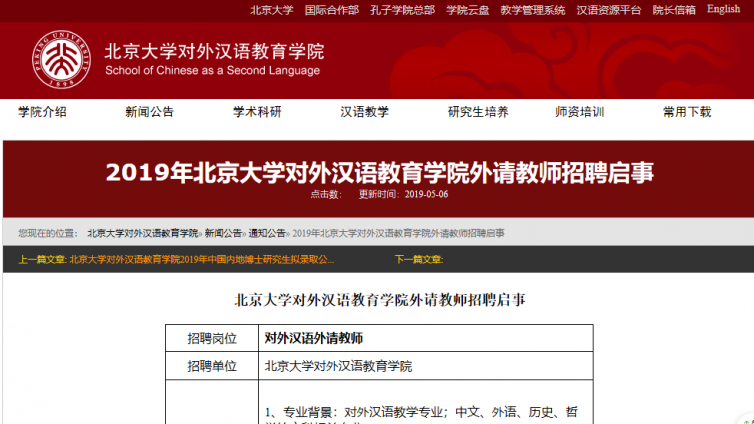Open the 国际合作部 top link
754x424 pixels.
[332, 10]
